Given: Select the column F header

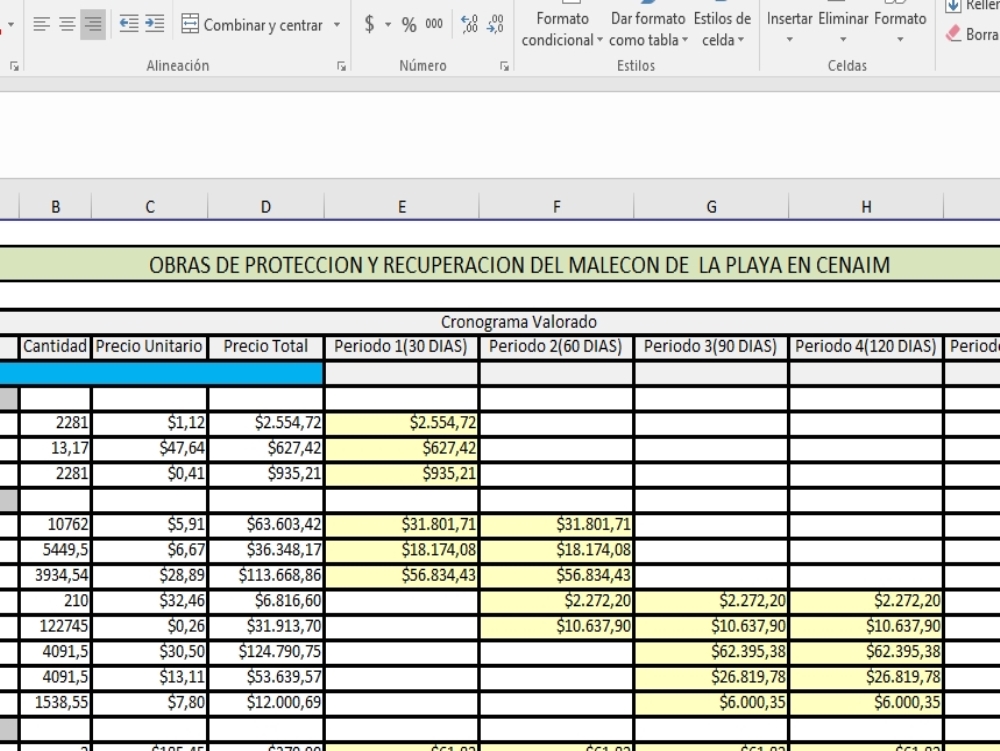Looking at the screenshot, I should [557, 207].
